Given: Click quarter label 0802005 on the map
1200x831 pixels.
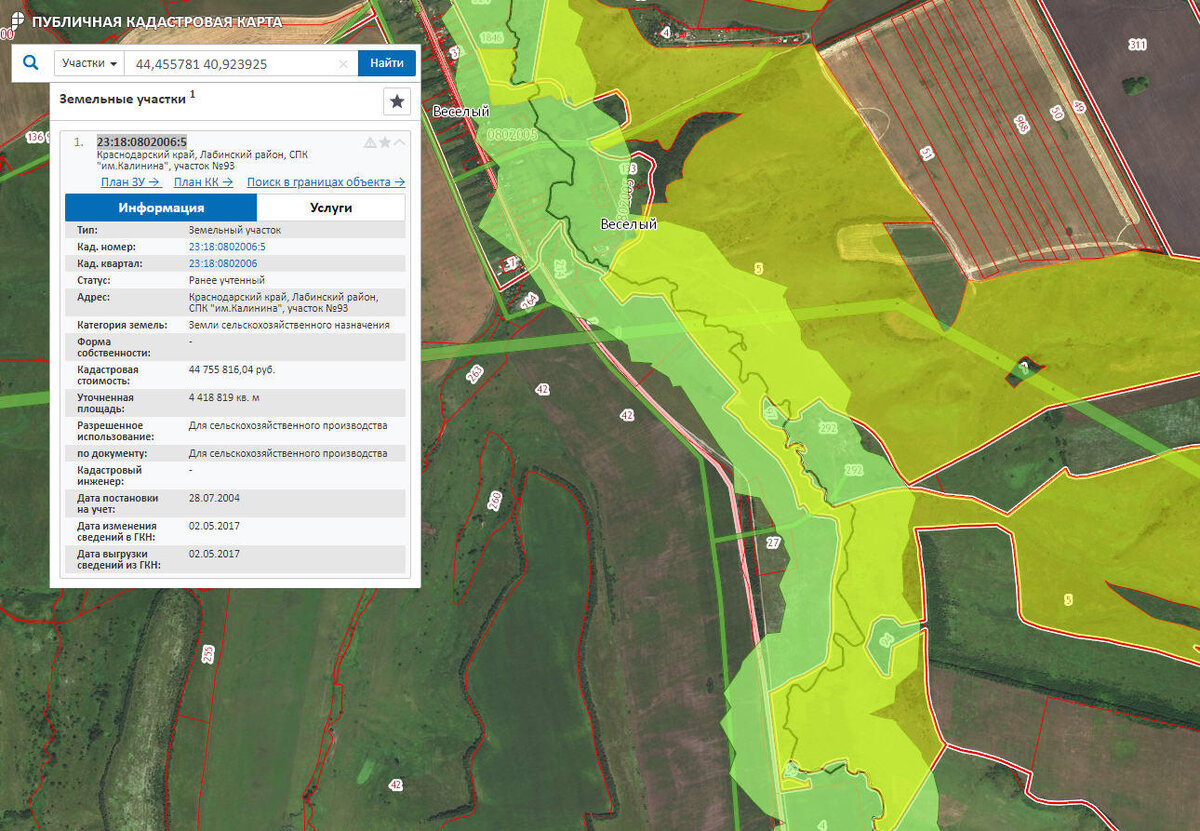Looking at the screenshot, I should pos(511,133).
